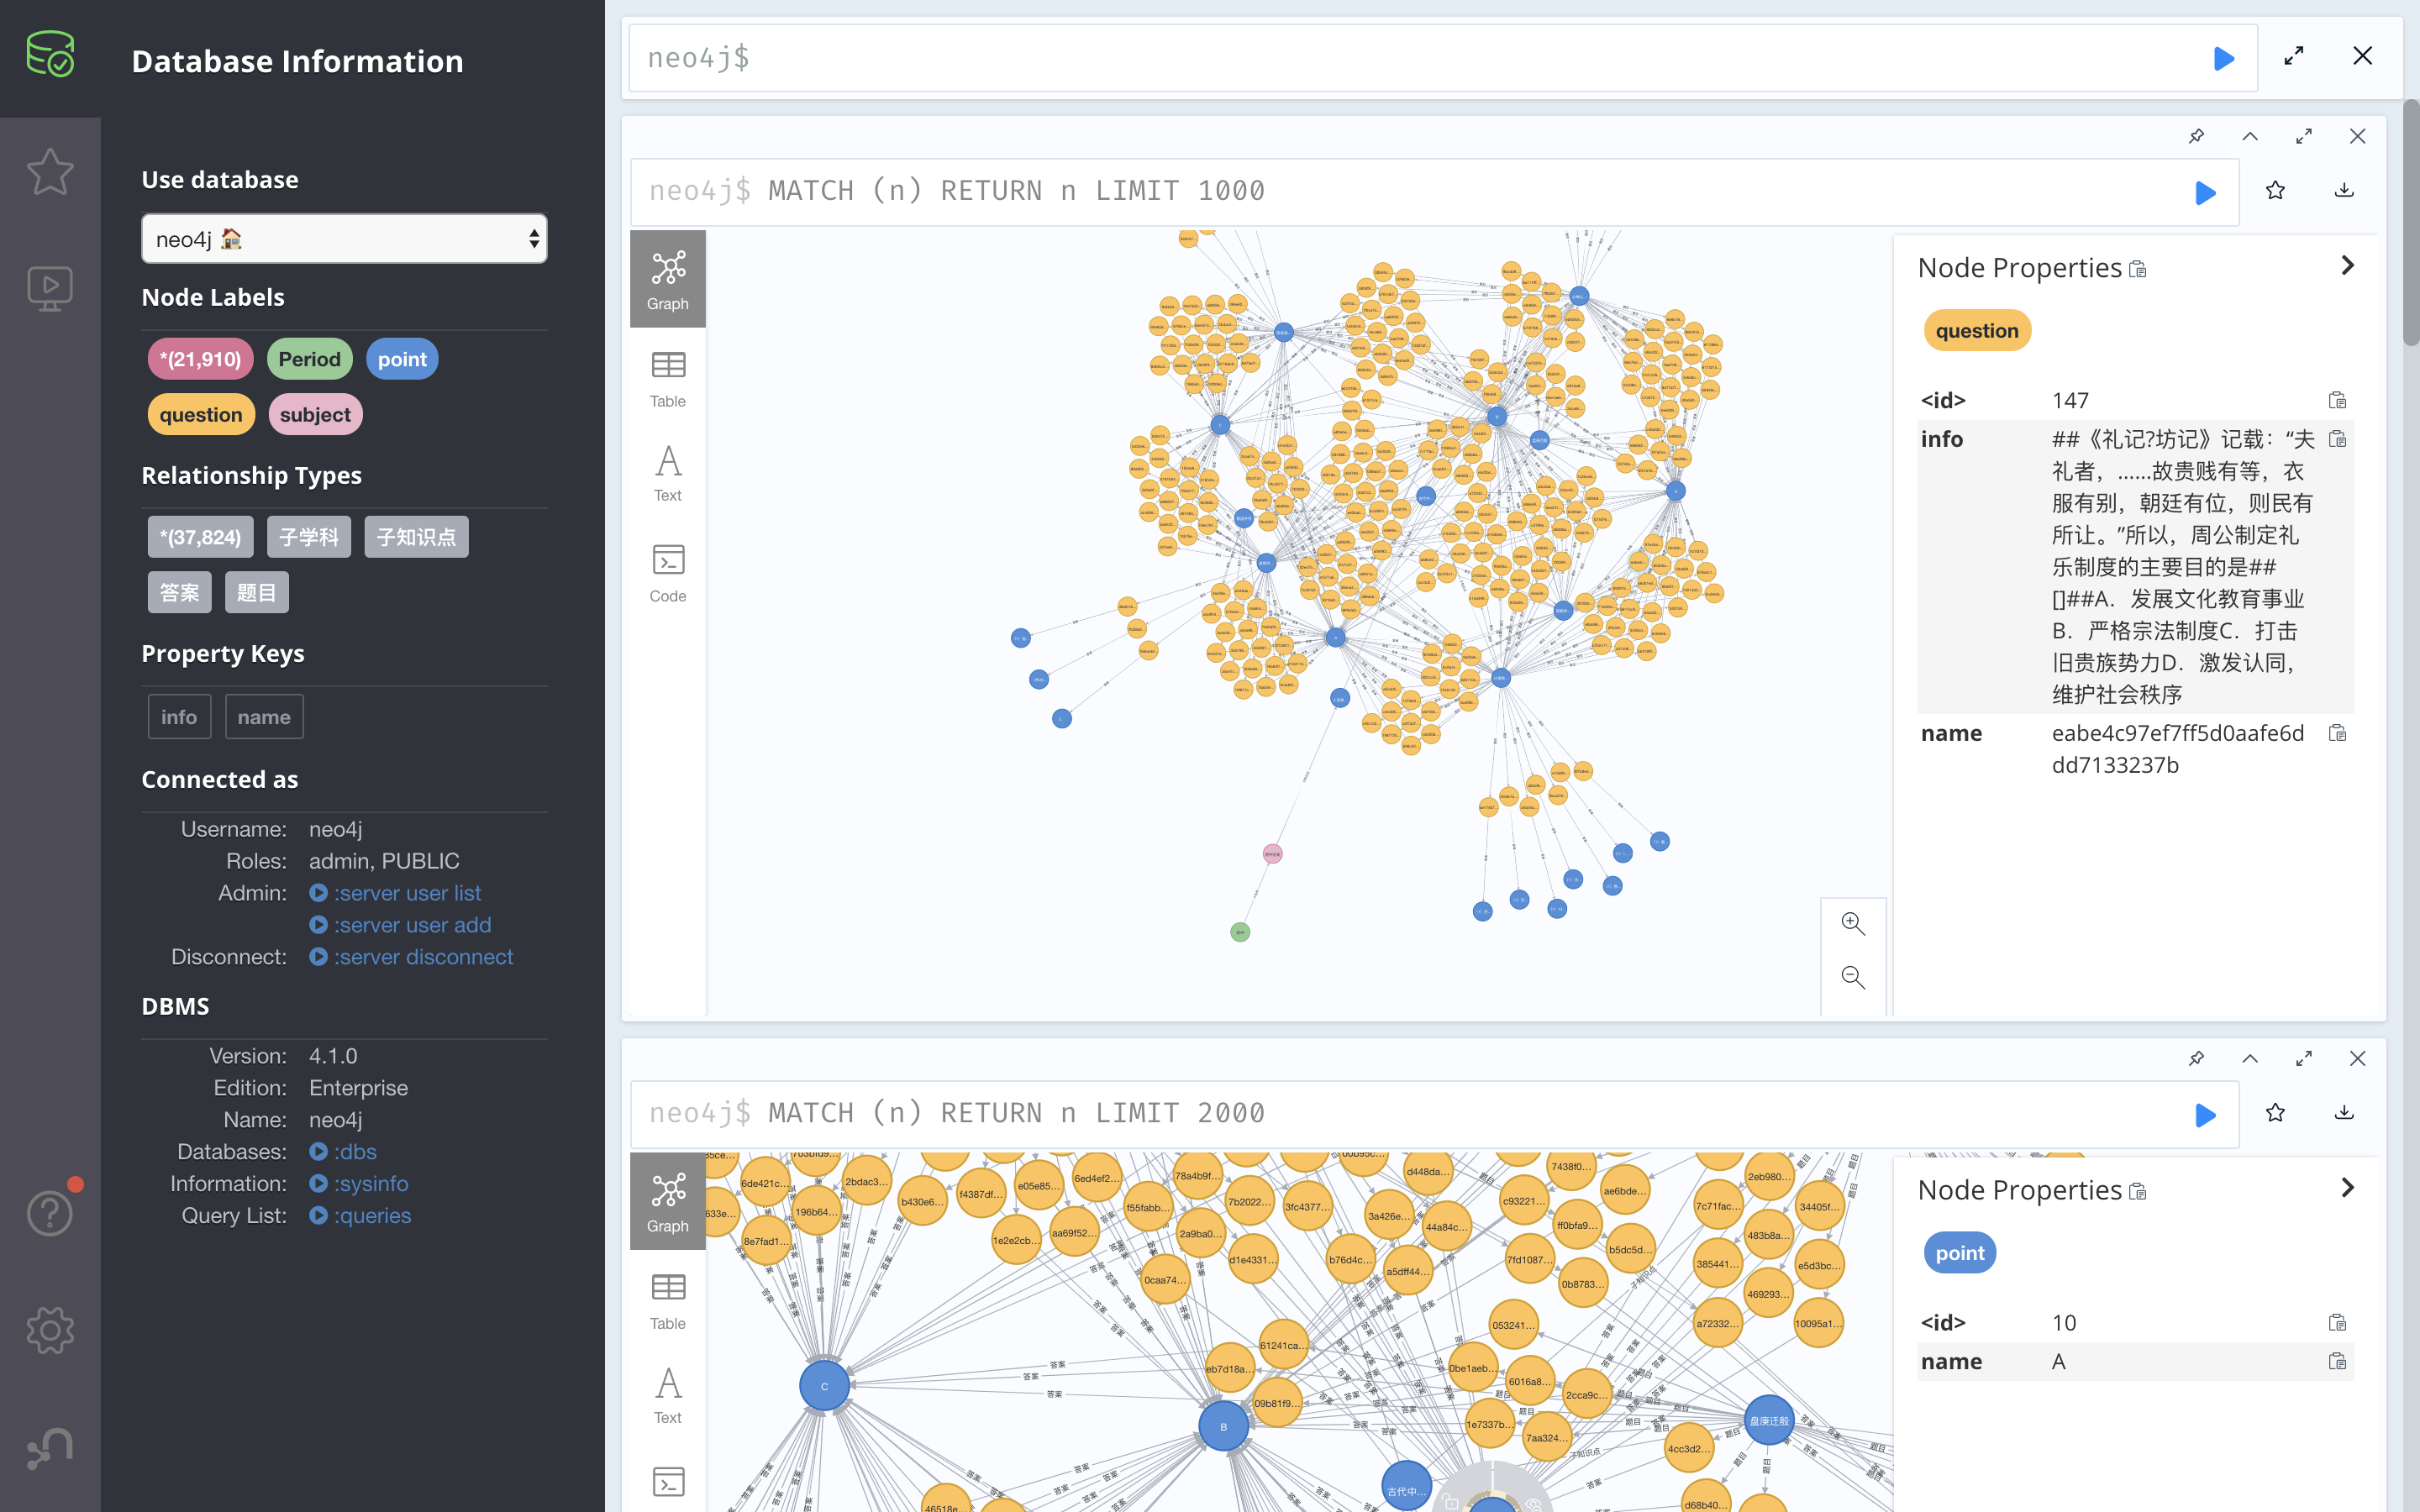This screenshot has width=2420, height=1512.
Task: Open the help panel from the sidebar
Action: pos(50,1212)
